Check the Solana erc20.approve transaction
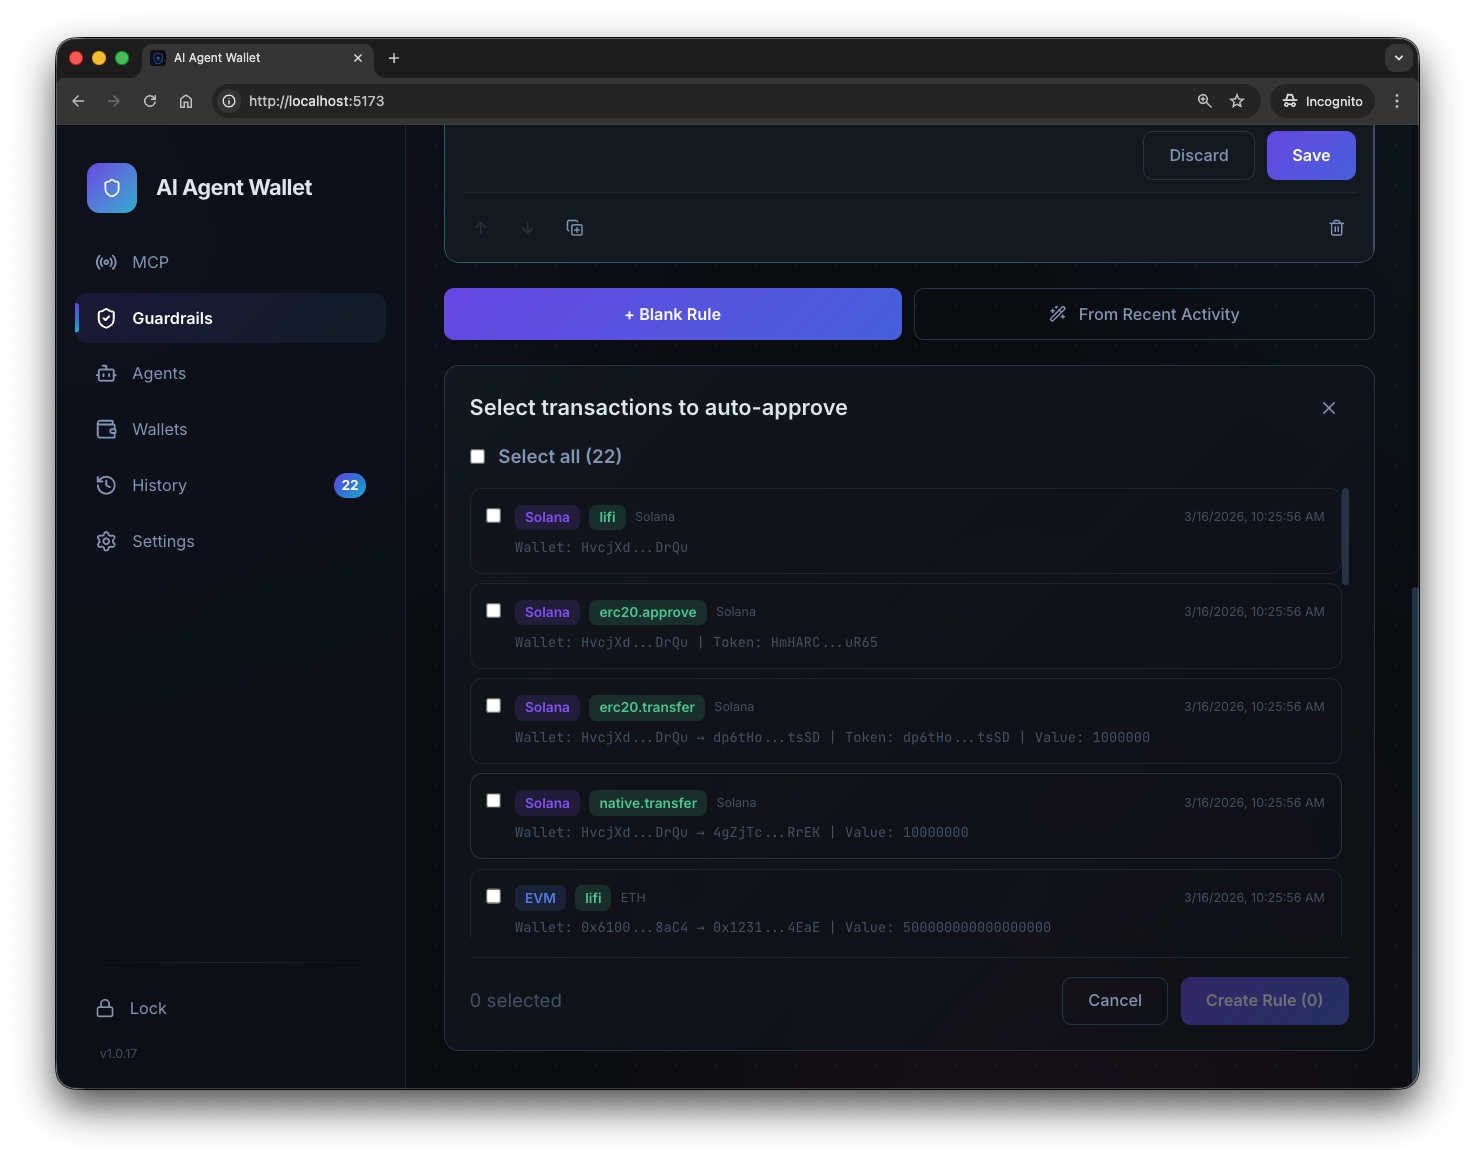1475x1163 pixels. click(x=494, y=611)
